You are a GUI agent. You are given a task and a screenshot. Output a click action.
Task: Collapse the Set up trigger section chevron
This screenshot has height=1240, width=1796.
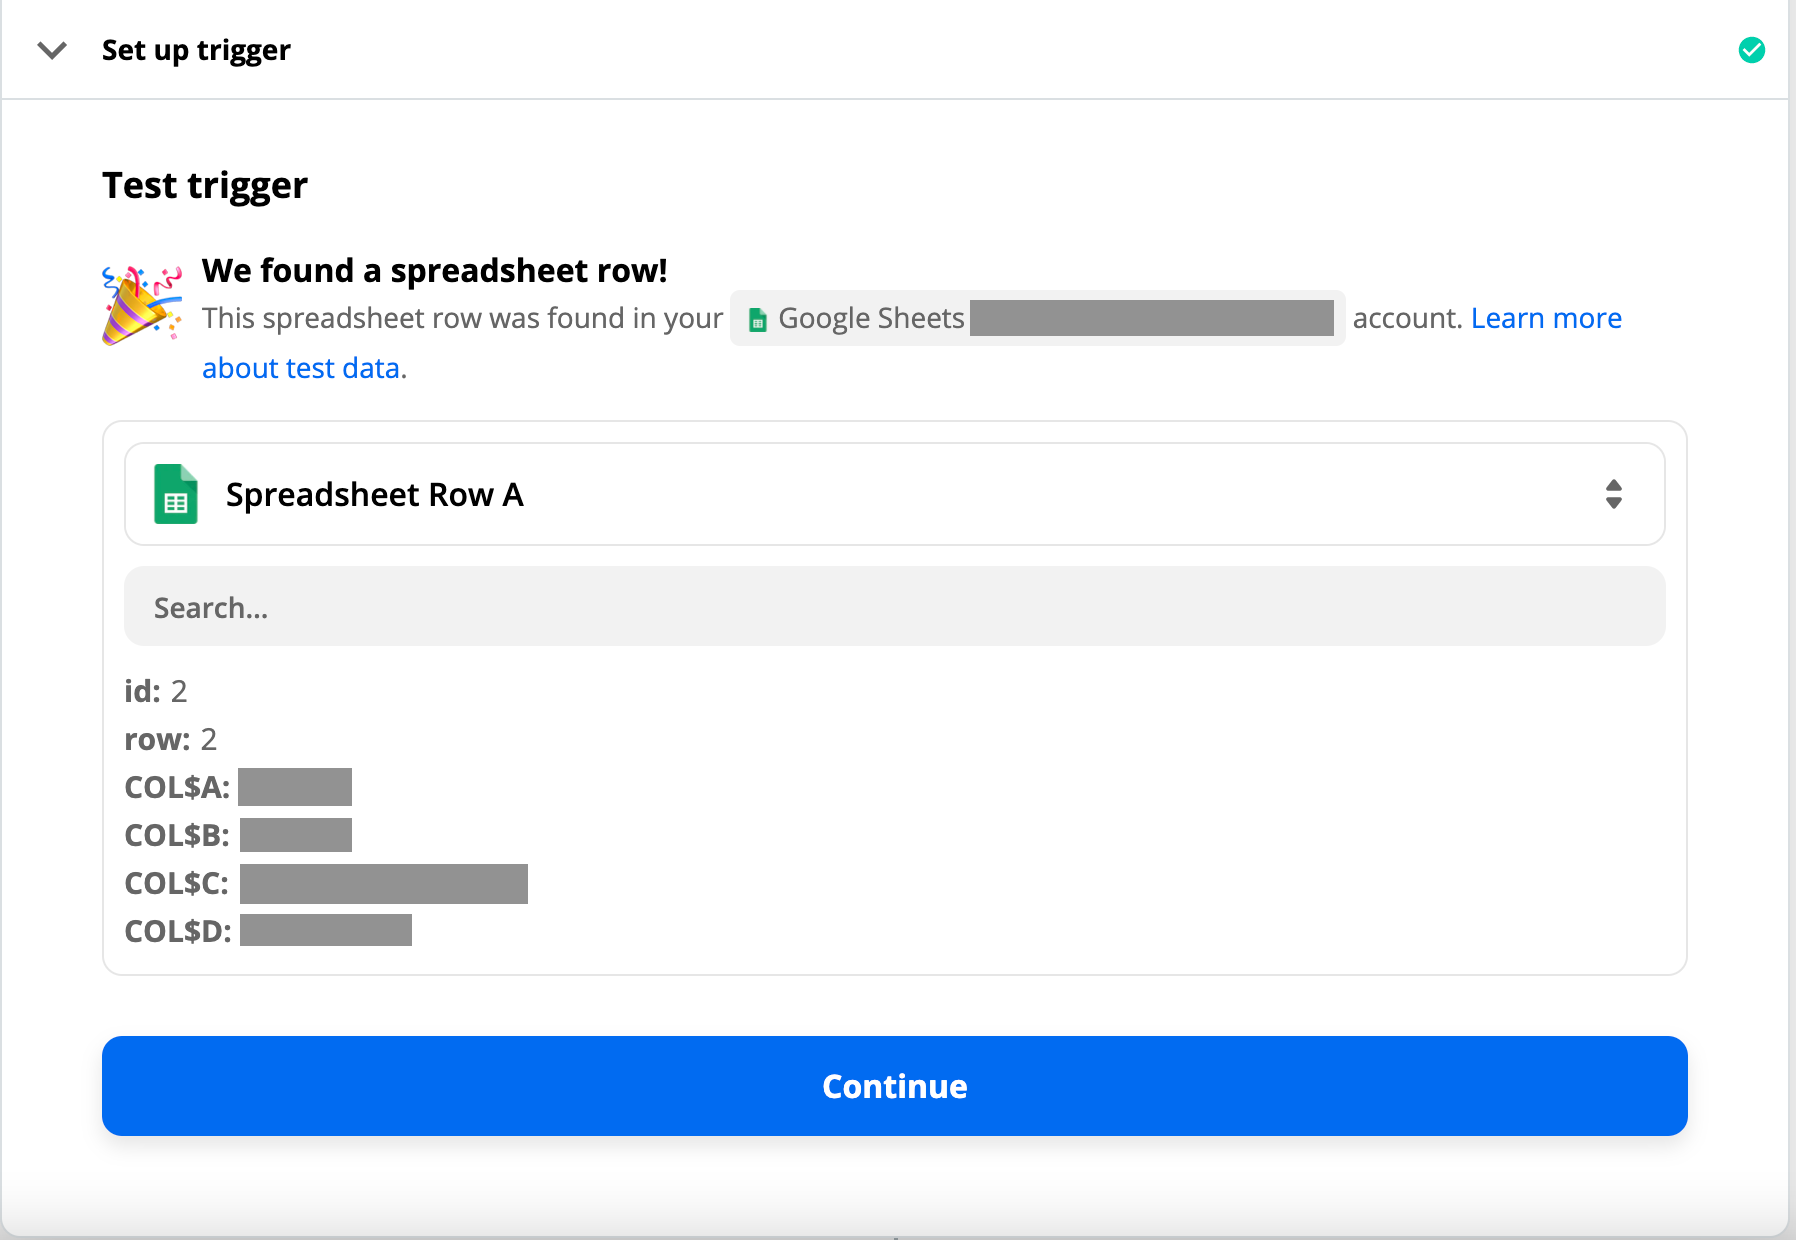click(x=52, y=50)
